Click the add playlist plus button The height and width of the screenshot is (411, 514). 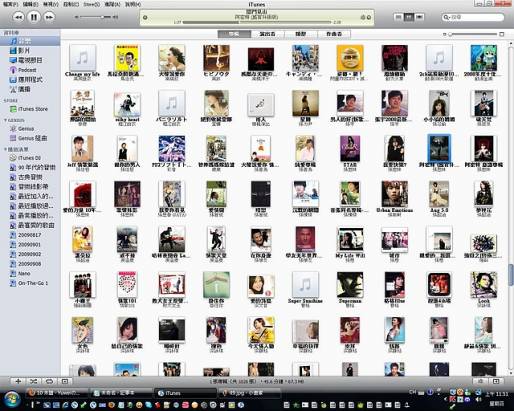(x=18, y=381)
